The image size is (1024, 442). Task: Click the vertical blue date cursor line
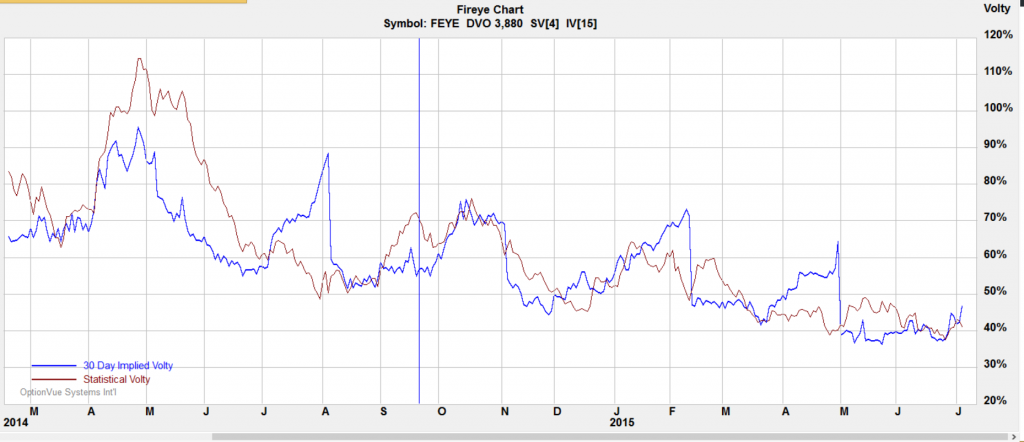click(419, 221)
